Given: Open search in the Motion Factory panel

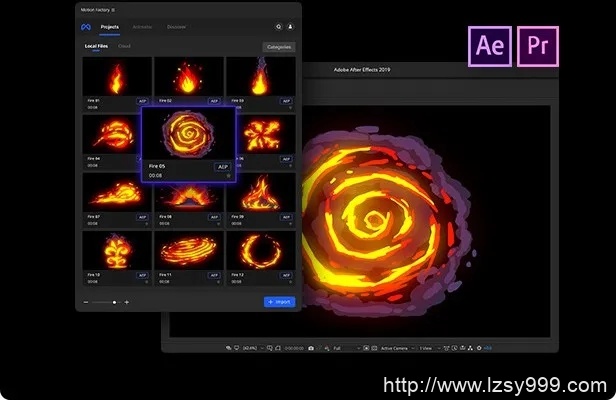Looking at the screenshot, I should 277,27.
